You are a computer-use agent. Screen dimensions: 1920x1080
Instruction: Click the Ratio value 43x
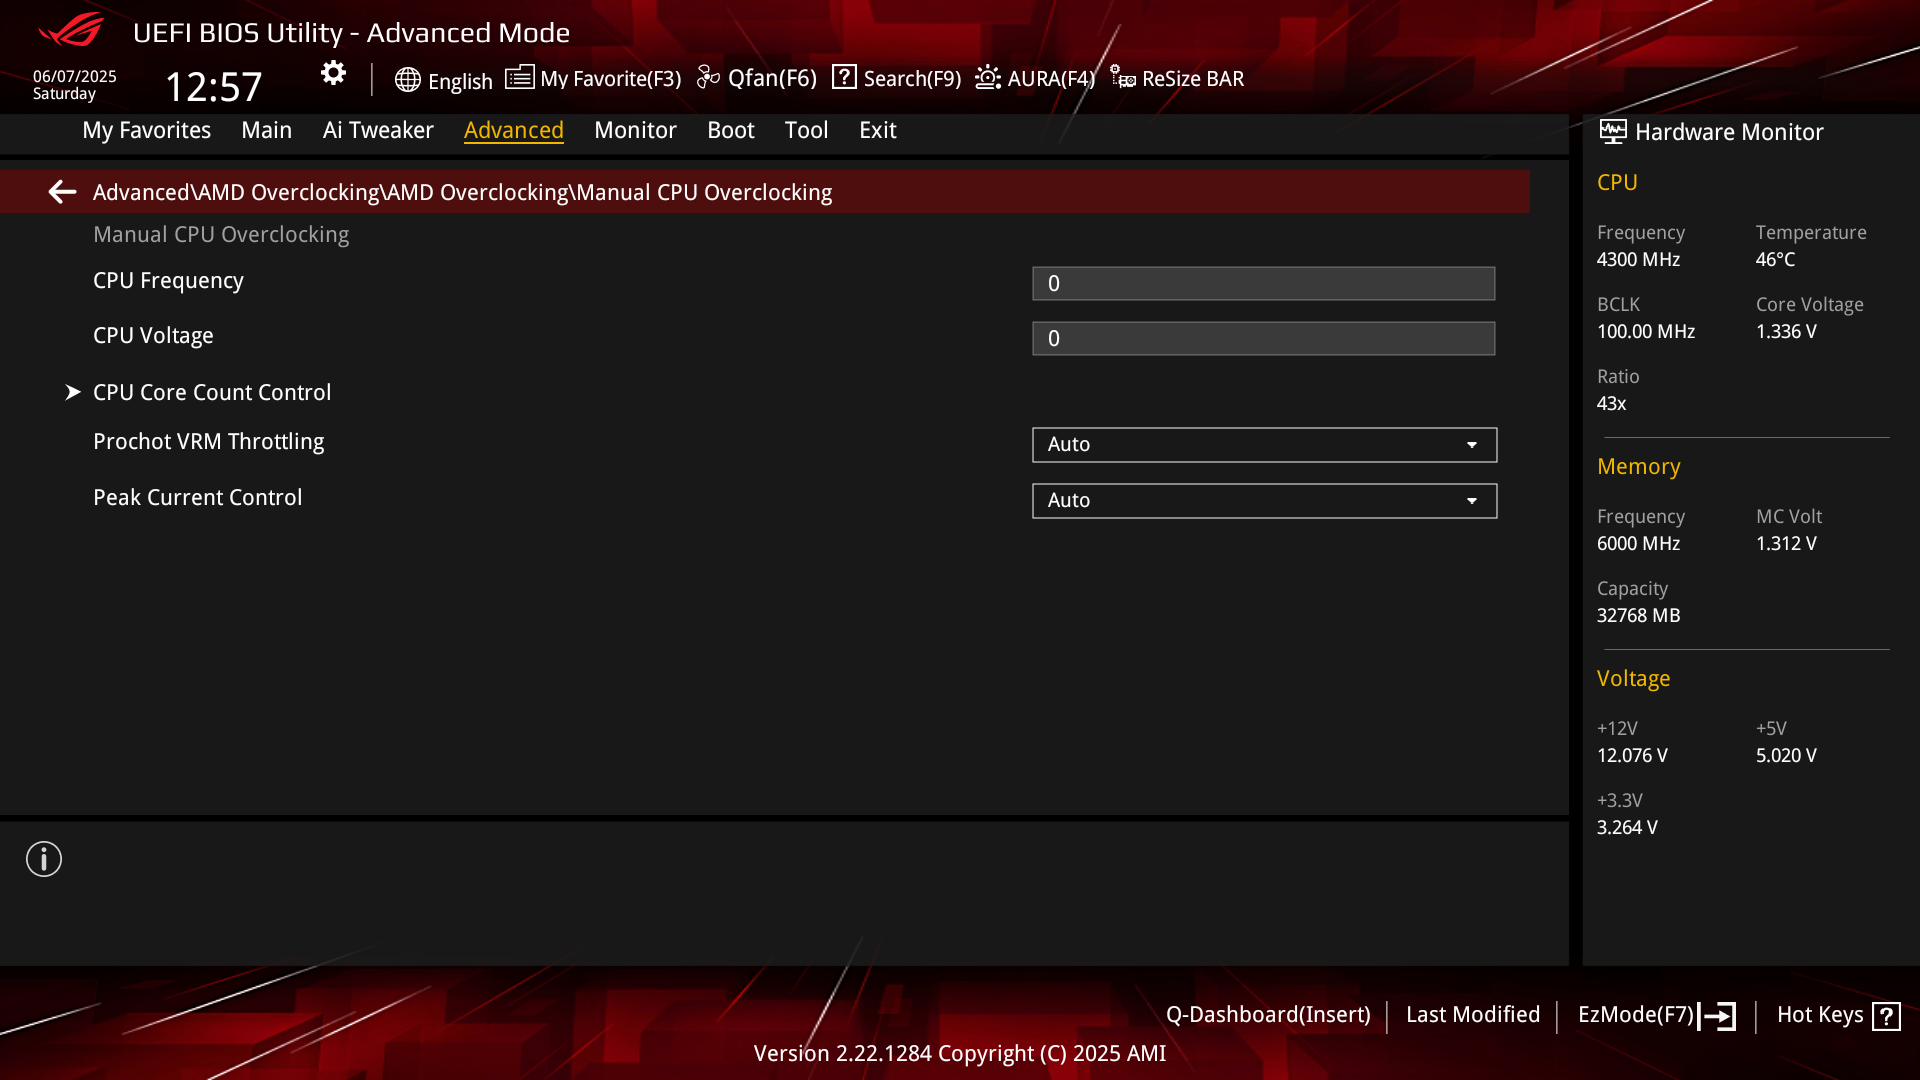1611,404
